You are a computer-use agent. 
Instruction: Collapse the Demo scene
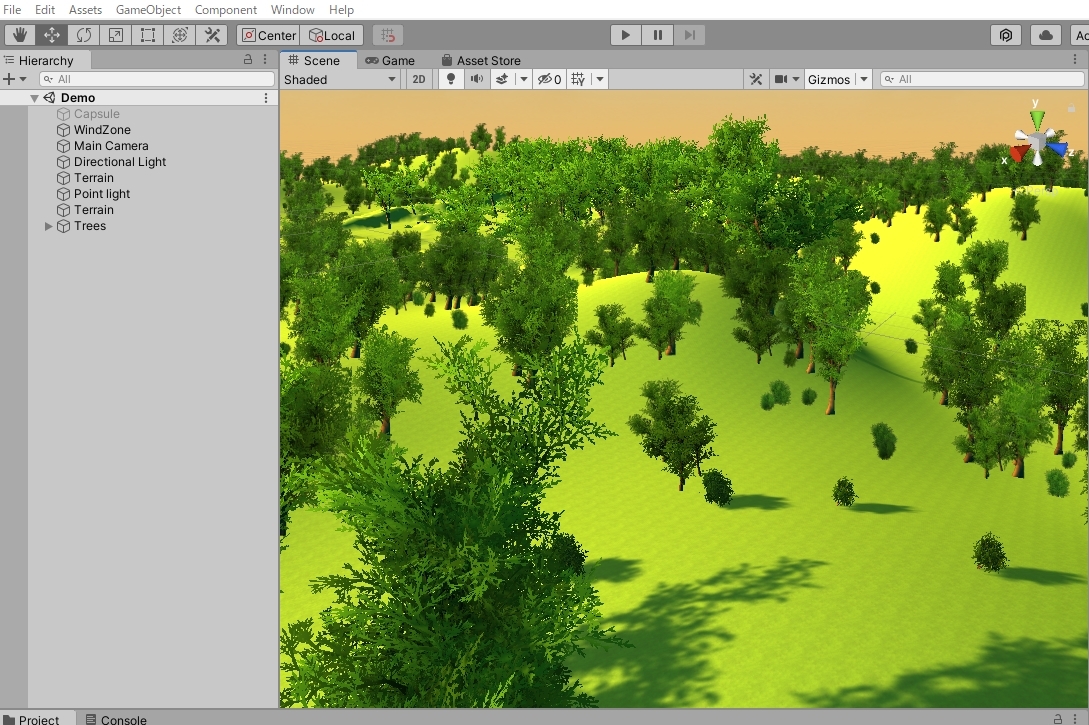[x=34, y=98]
